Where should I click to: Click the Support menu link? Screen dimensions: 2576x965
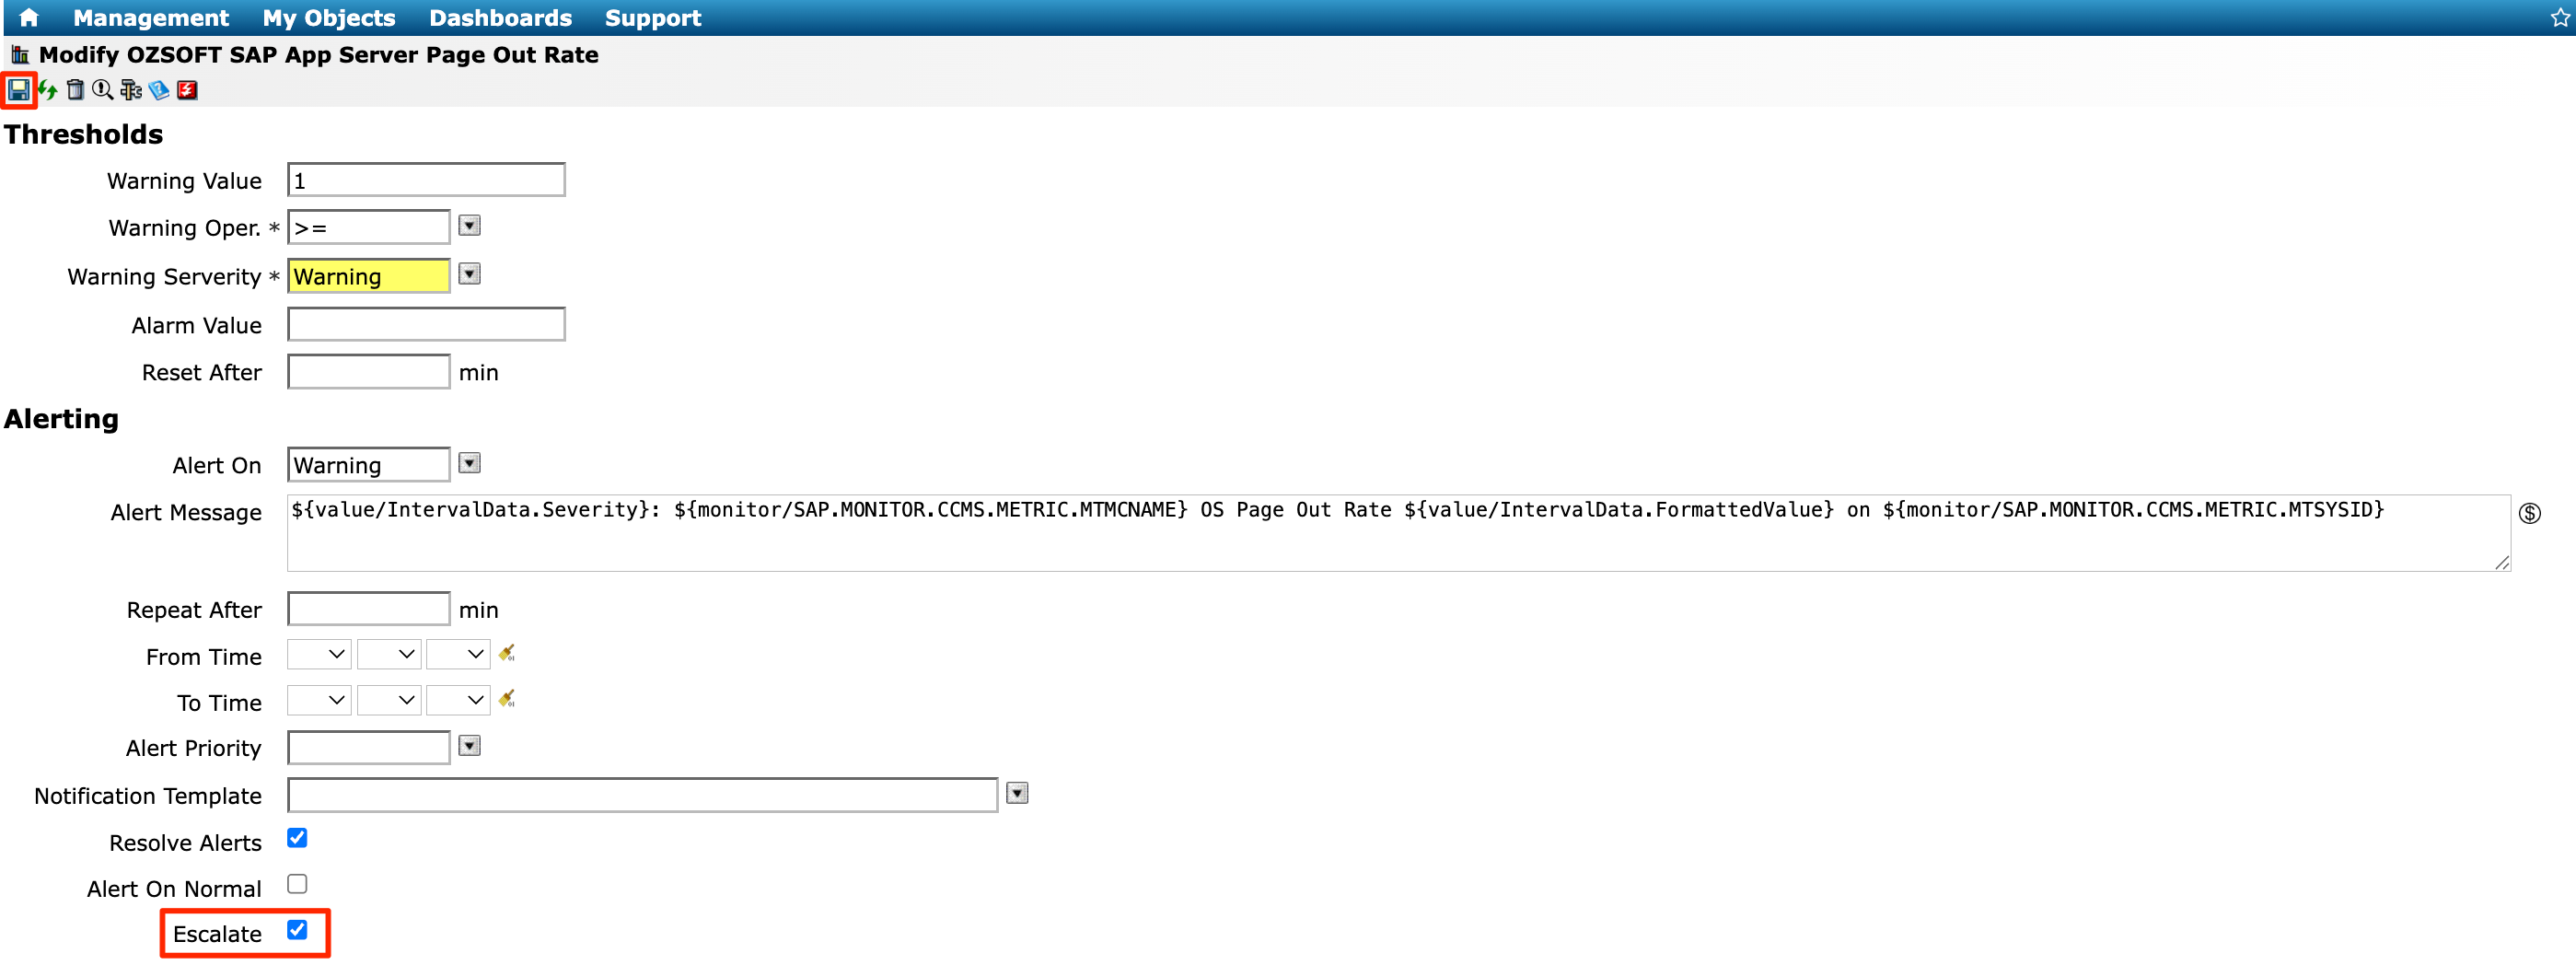653,18
